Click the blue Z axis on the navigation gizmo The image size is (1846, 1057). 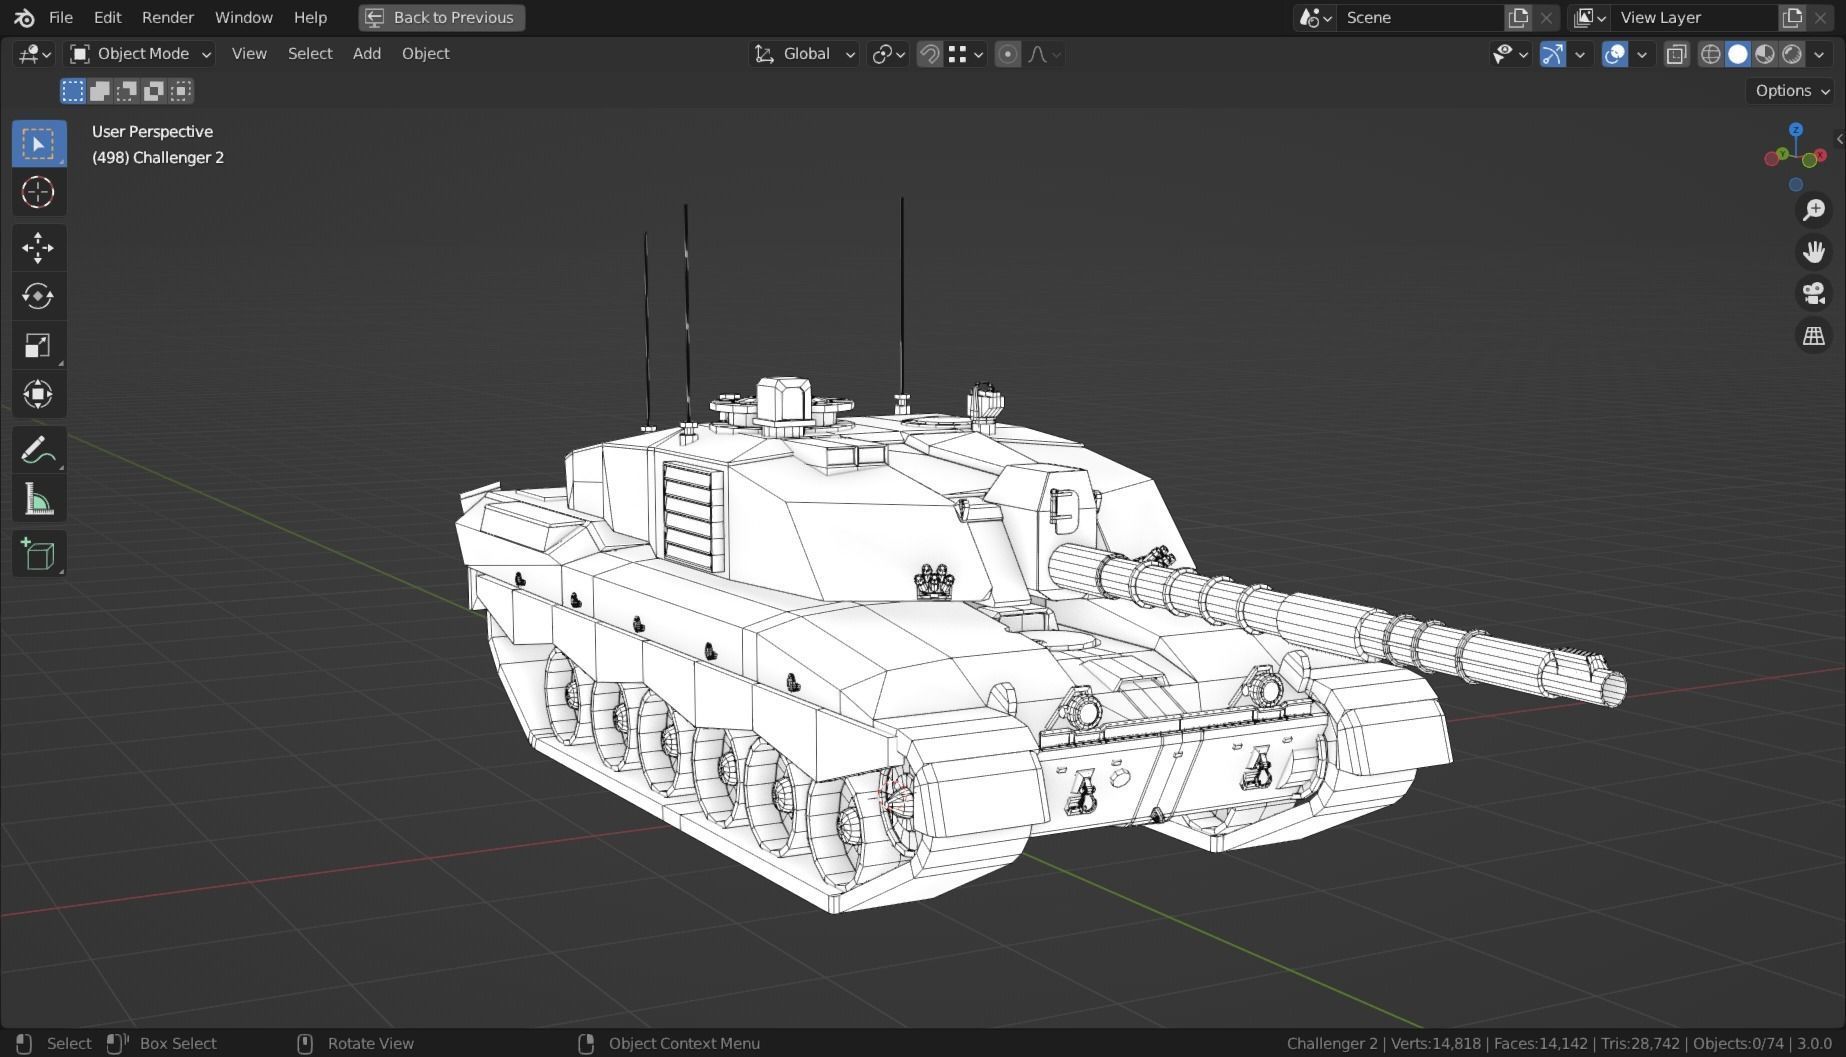pos(1796,130)
